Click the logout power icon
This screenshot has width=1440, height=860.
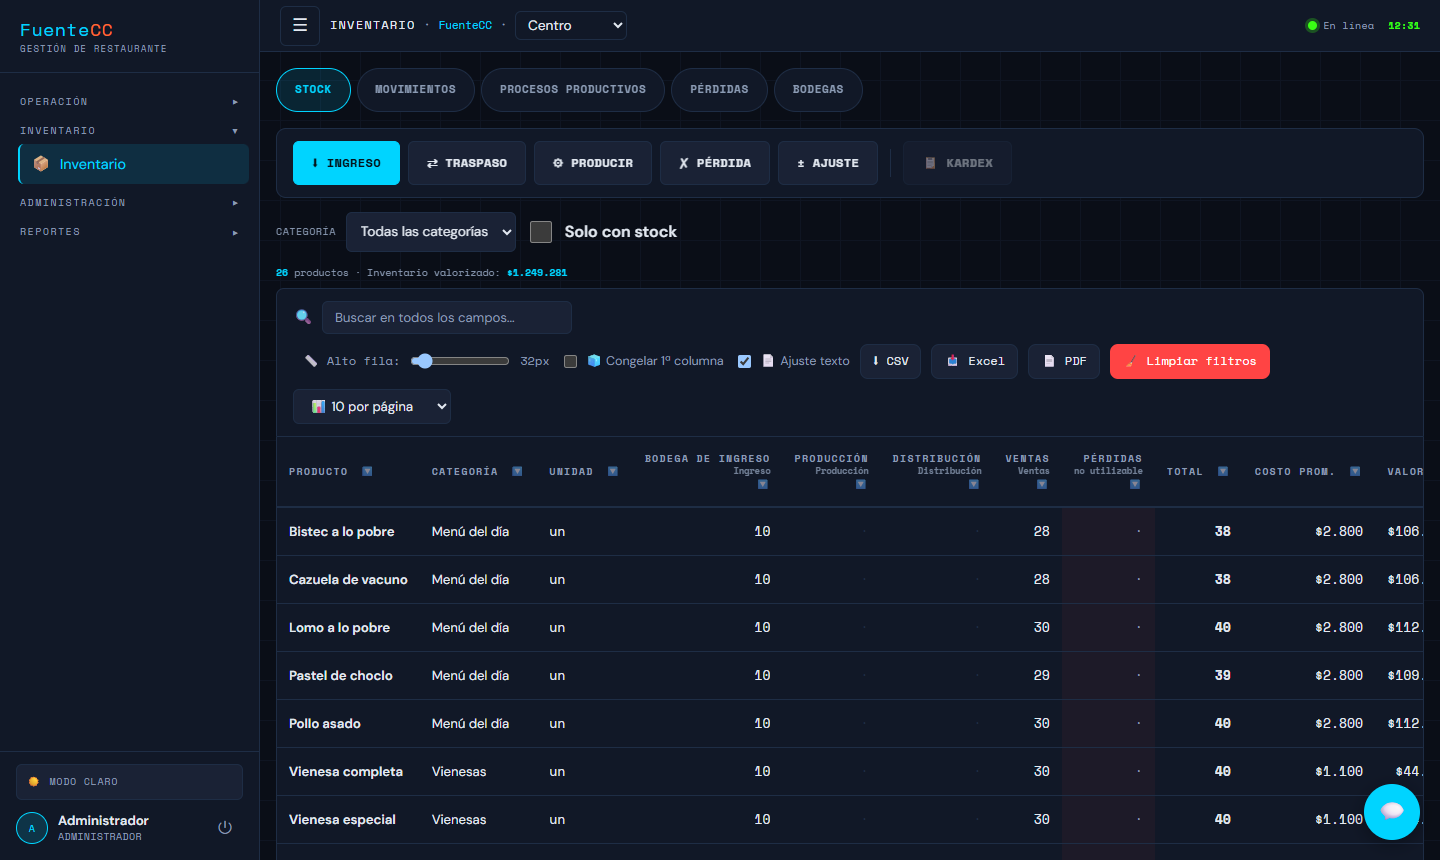point(225,827)
